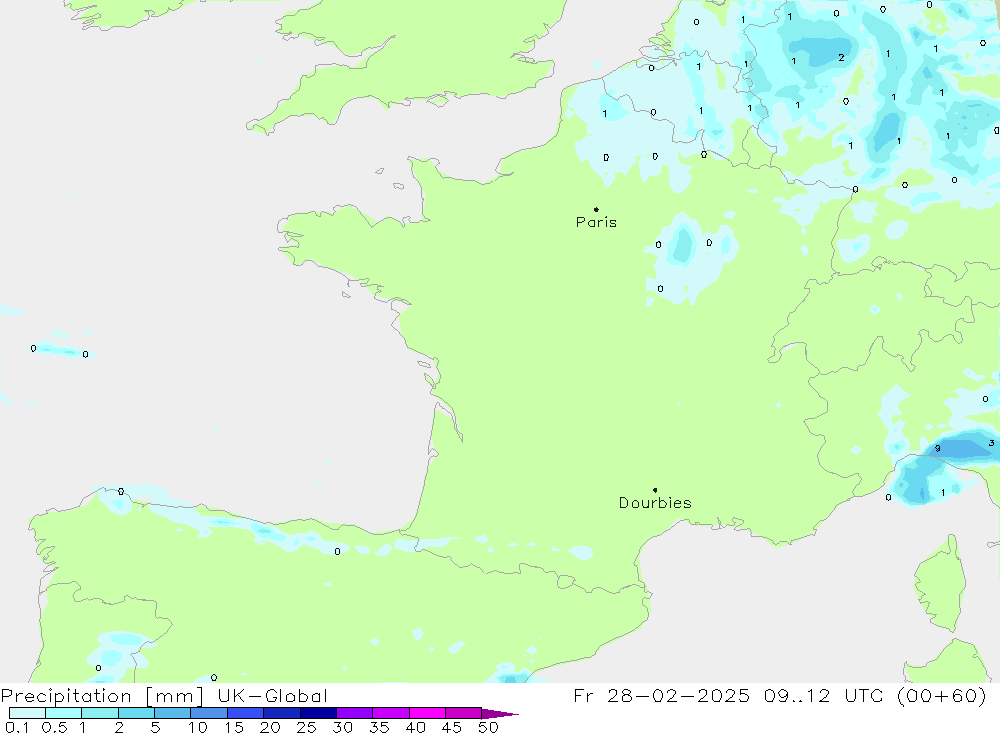This screenshot has height=733, width=1000.
Task: Click the legend label '0.5'
Action: (x=54, y=727)
